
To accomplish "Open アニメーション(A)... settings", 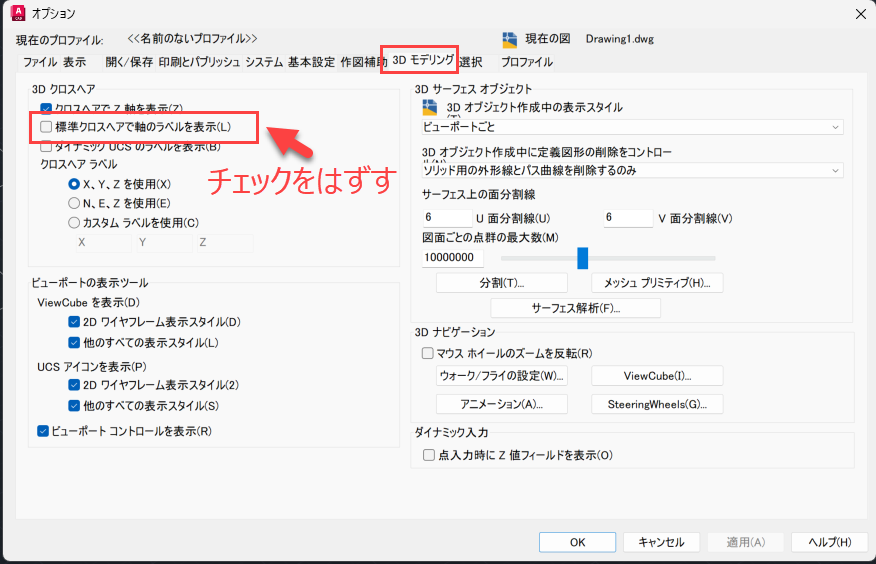I will click(502, 404).
